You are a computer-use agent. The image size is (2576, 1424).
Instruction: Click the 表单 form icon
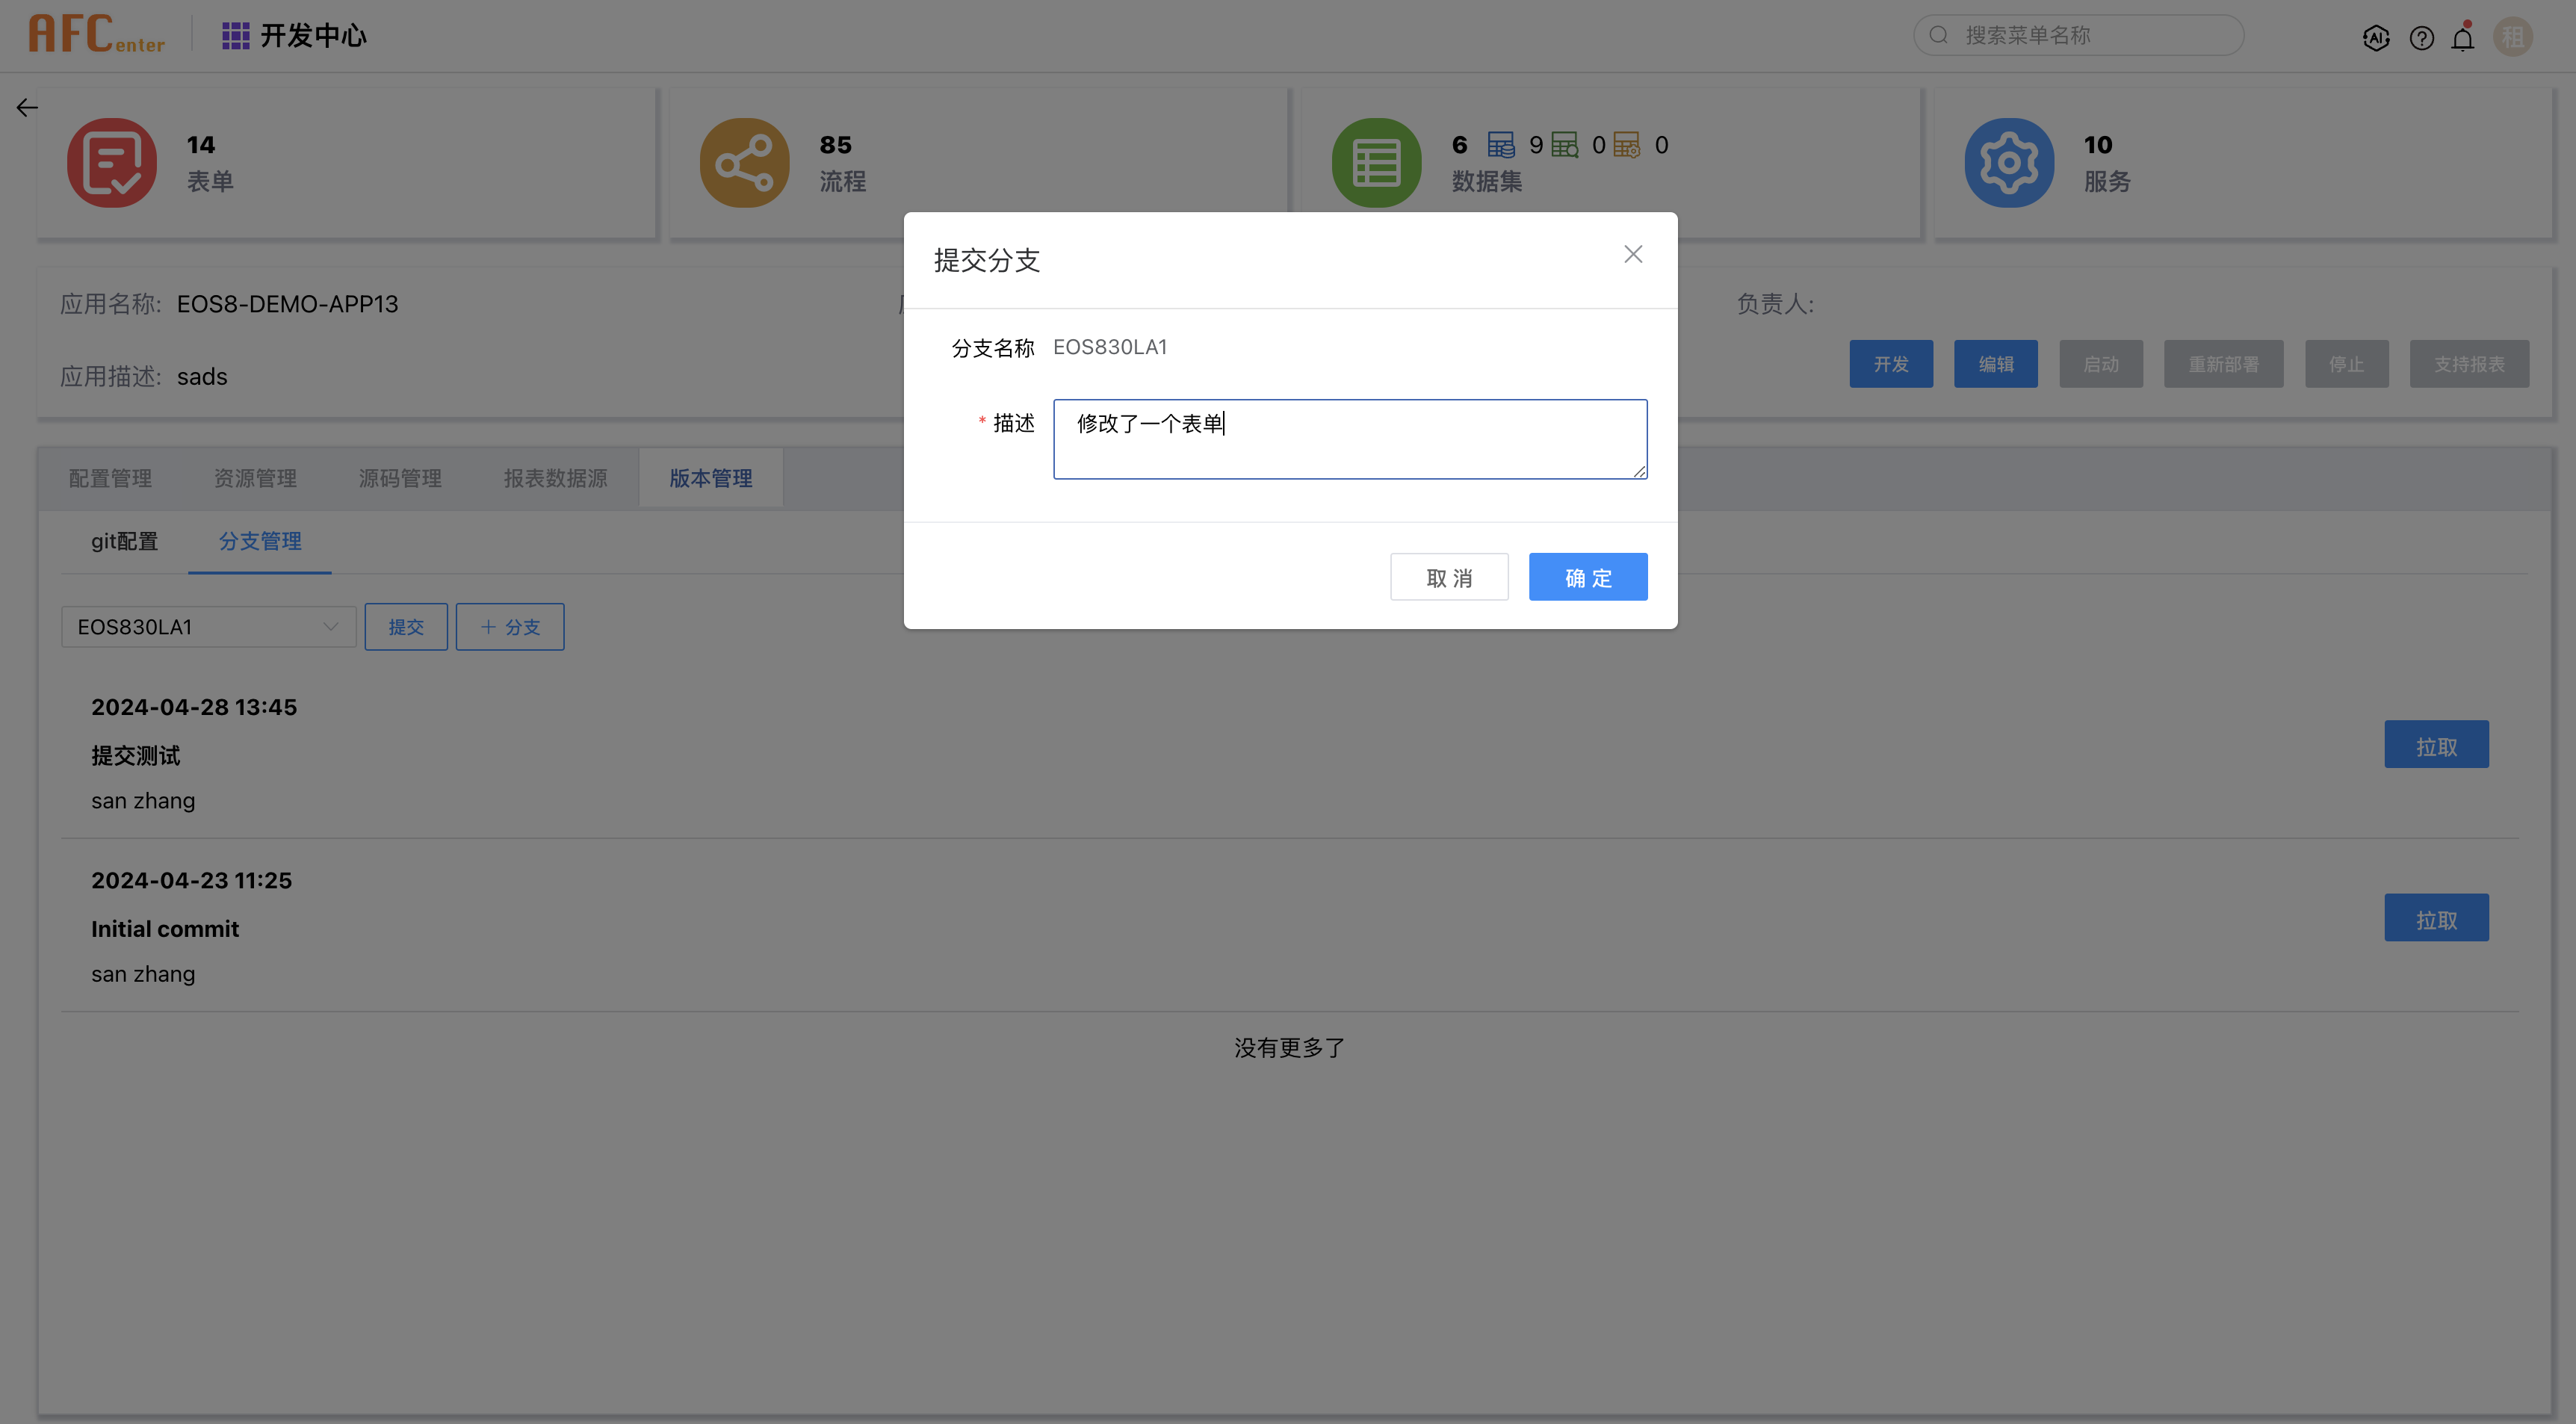[x=112, y=162]
